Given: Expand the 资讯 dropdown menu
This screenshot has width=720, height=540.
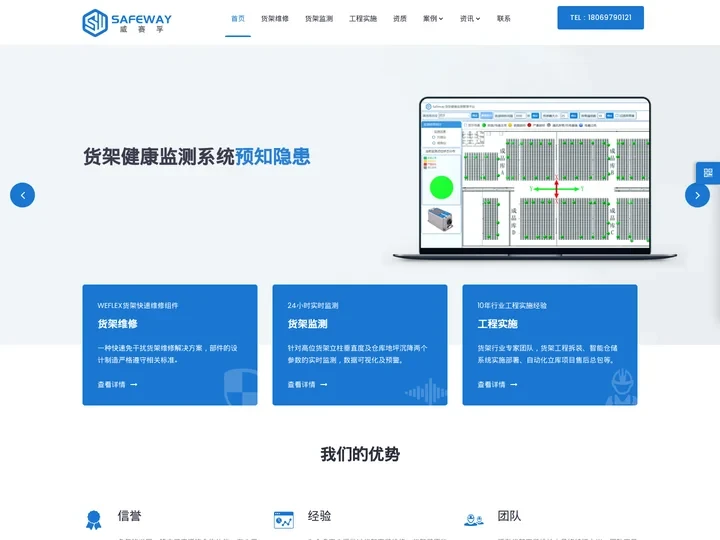Looking at the screenshot, I should [x=470, y=18].
